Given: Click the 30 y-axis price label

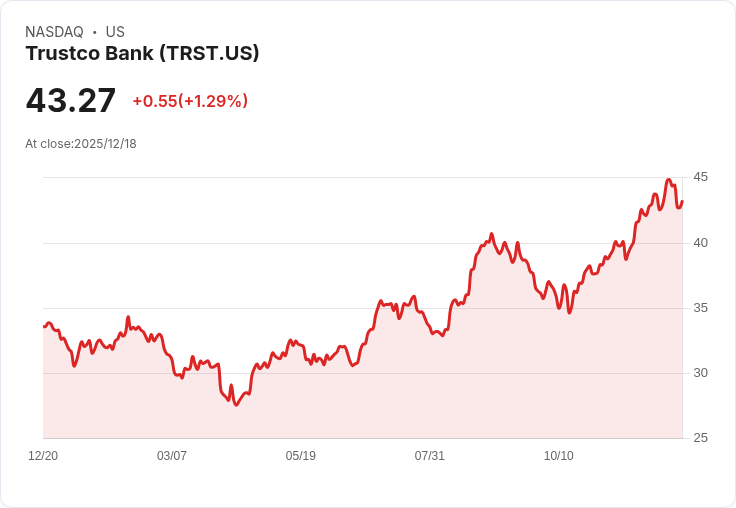Looking at the screenshot, I should coord(700,373).
